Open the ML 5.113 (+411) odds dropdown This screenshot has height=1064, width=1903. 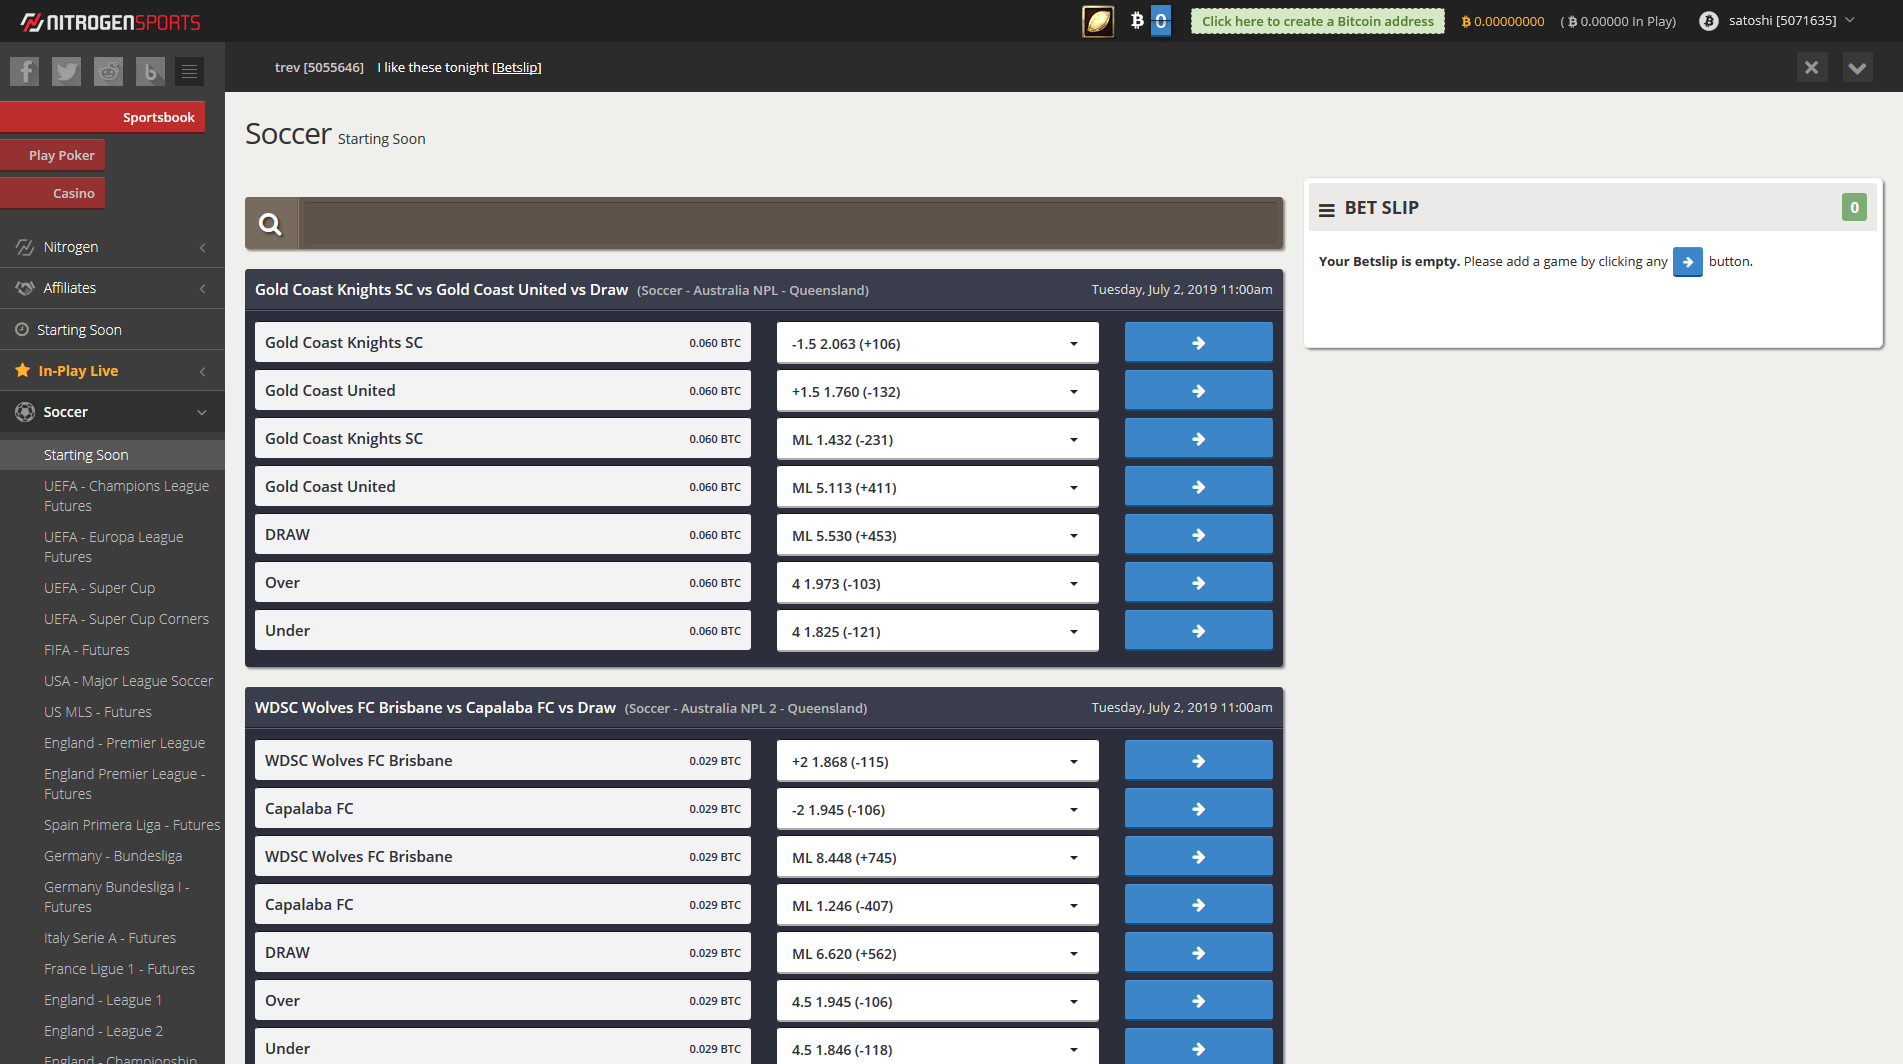(937, 487)
